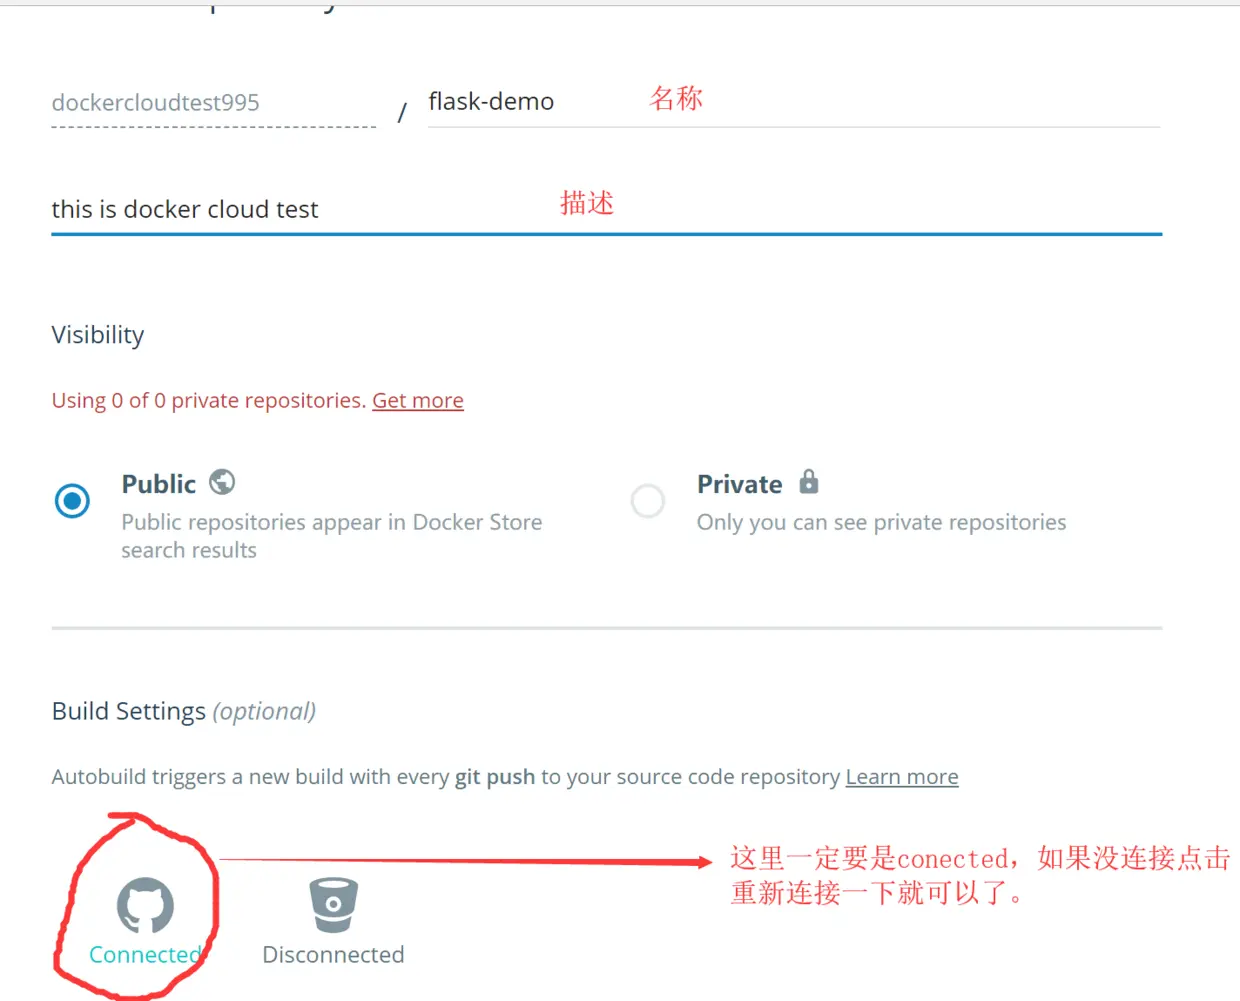1240x1001 pixels.
Task: Click the bold git push text
Action: (495, 777)
